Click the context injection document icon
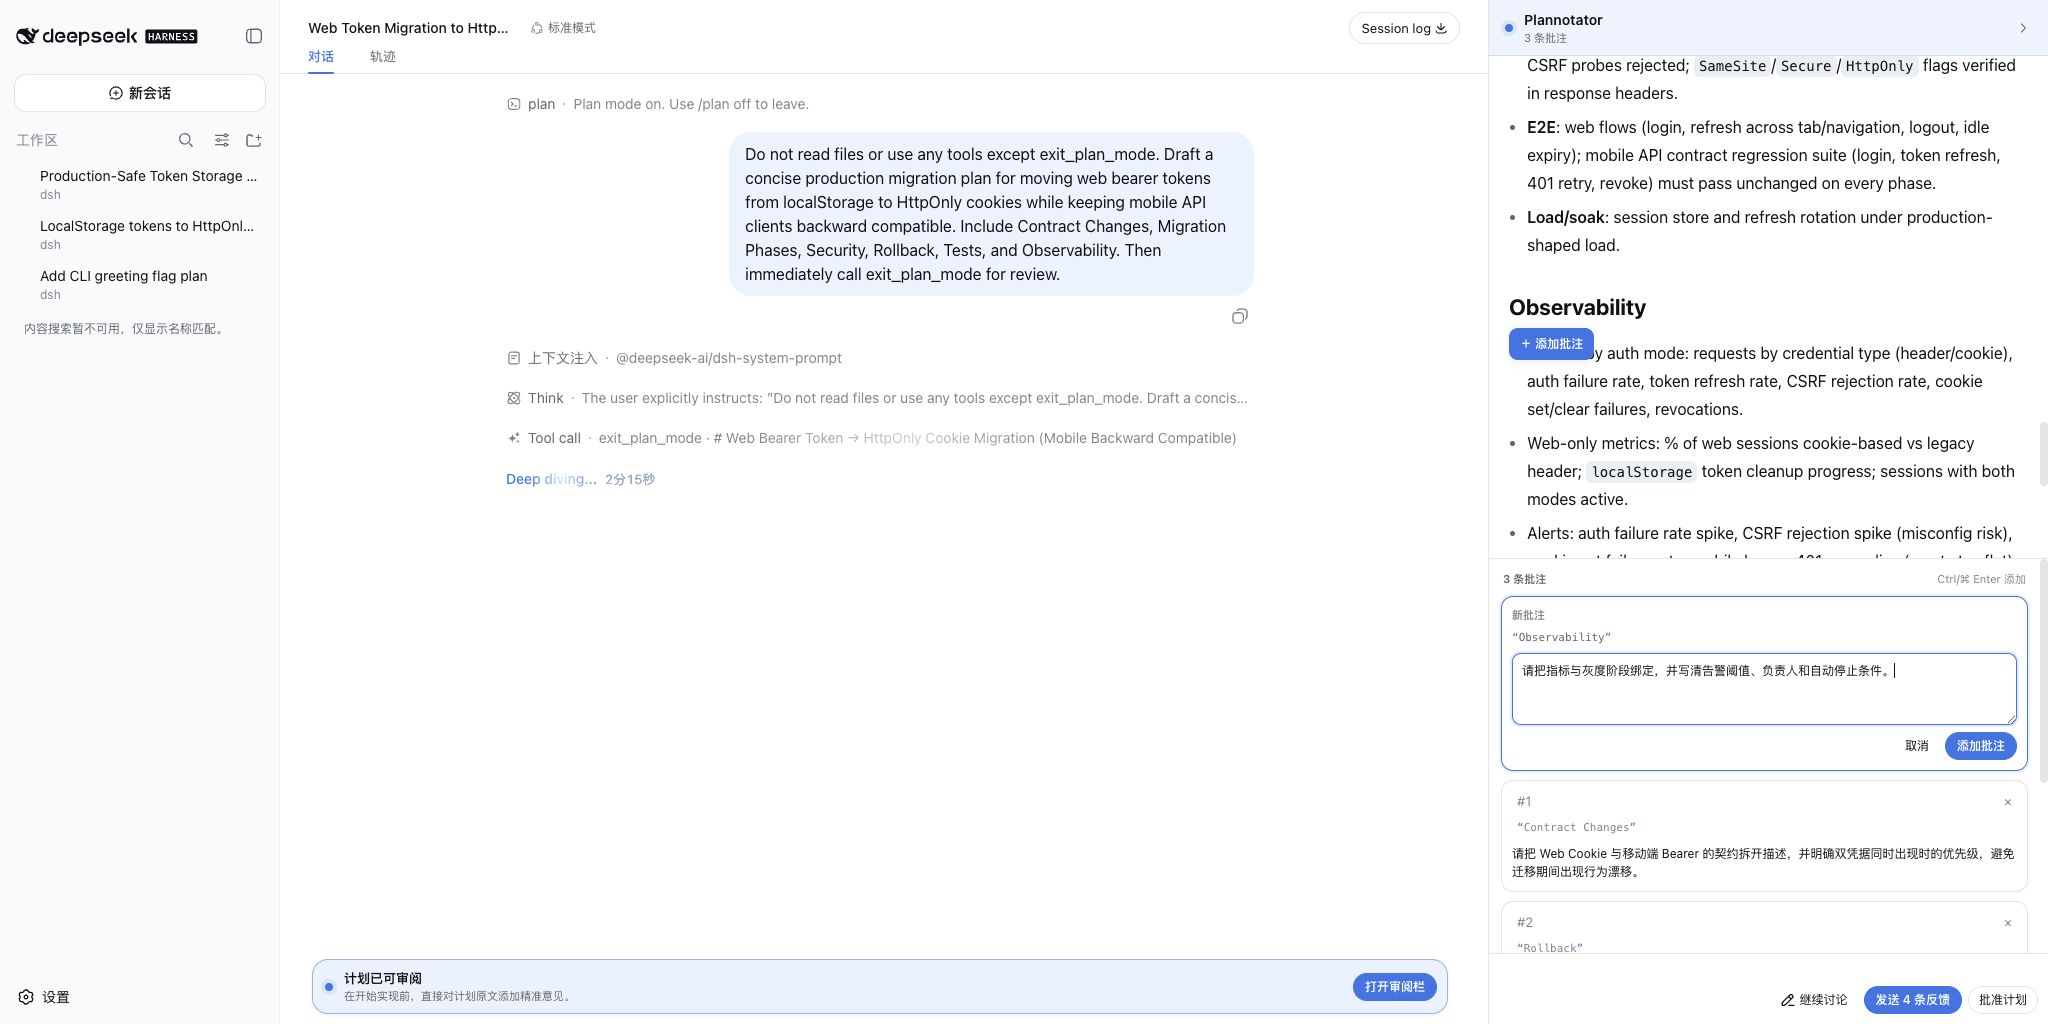The image size is (2048, 1024). [514, 358]
